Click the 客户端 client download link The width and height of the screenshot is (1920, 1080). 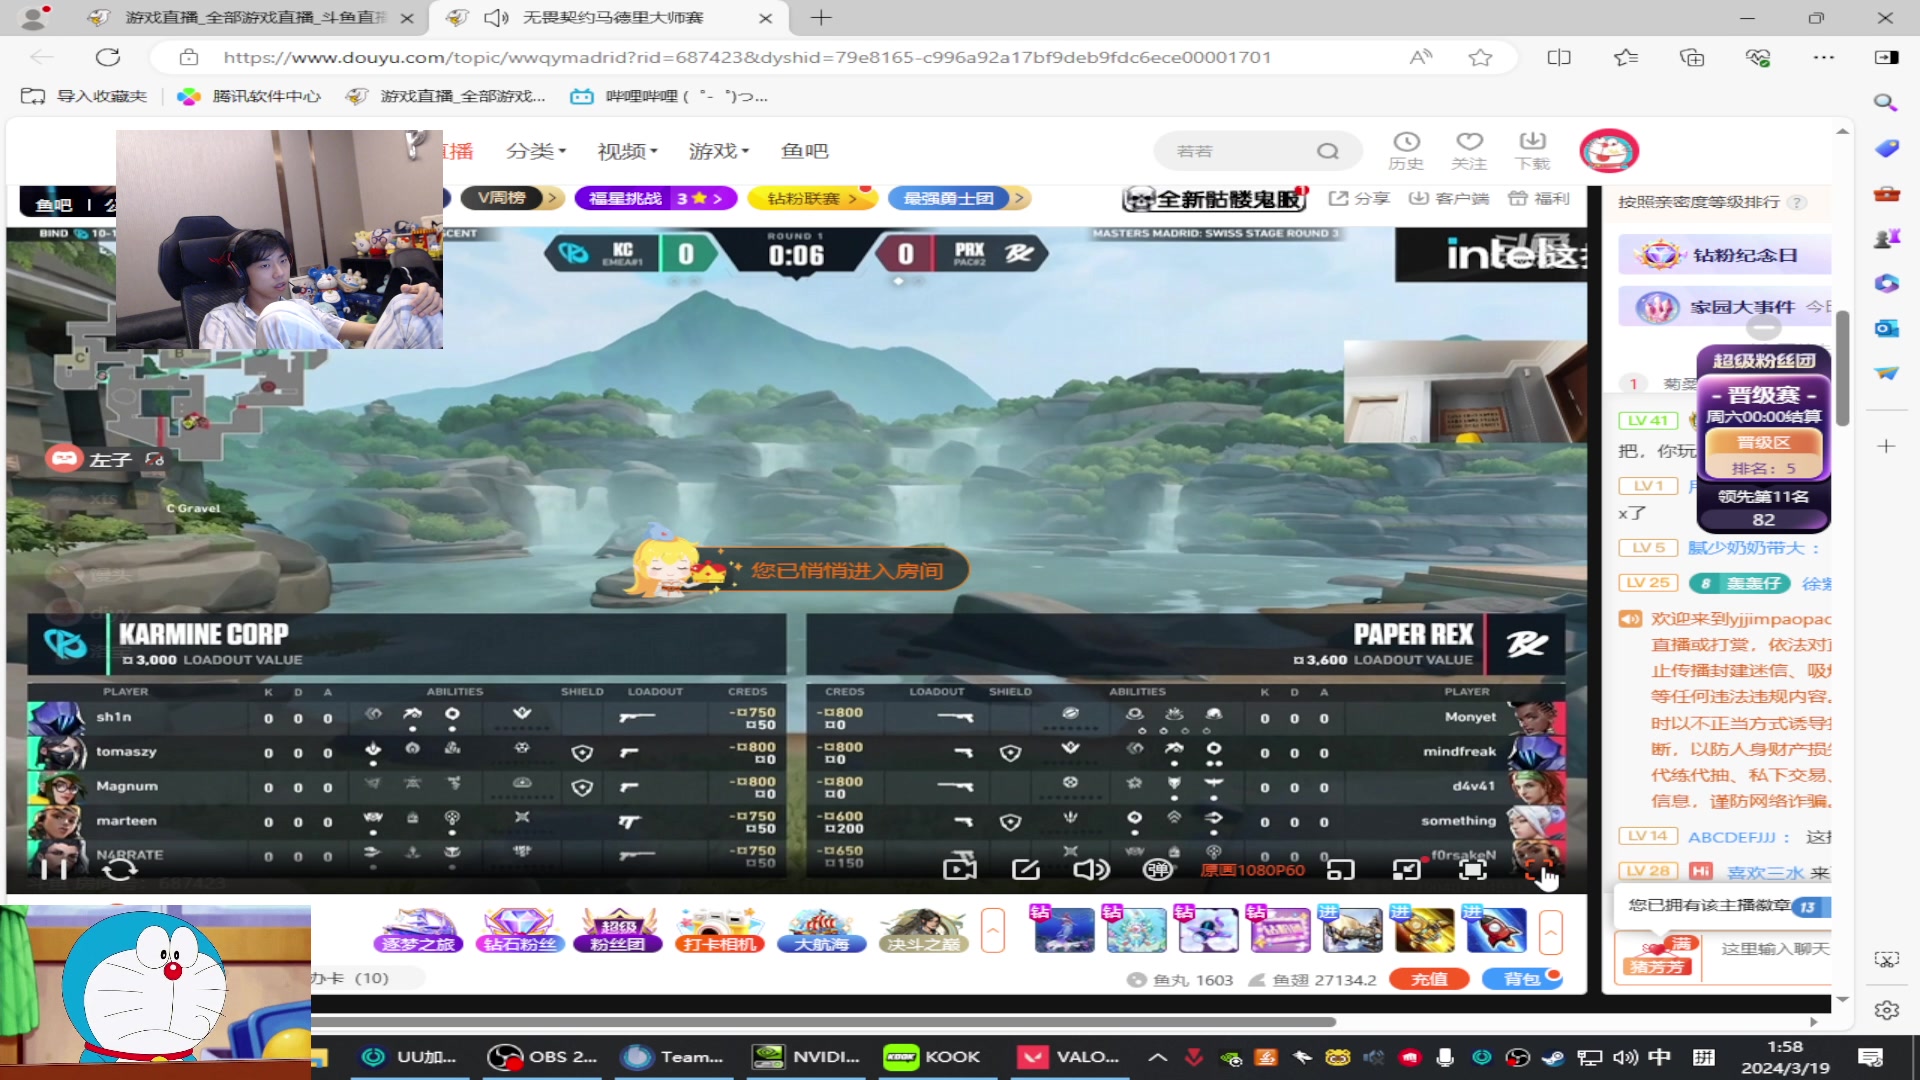click(x=1449, y=198)
